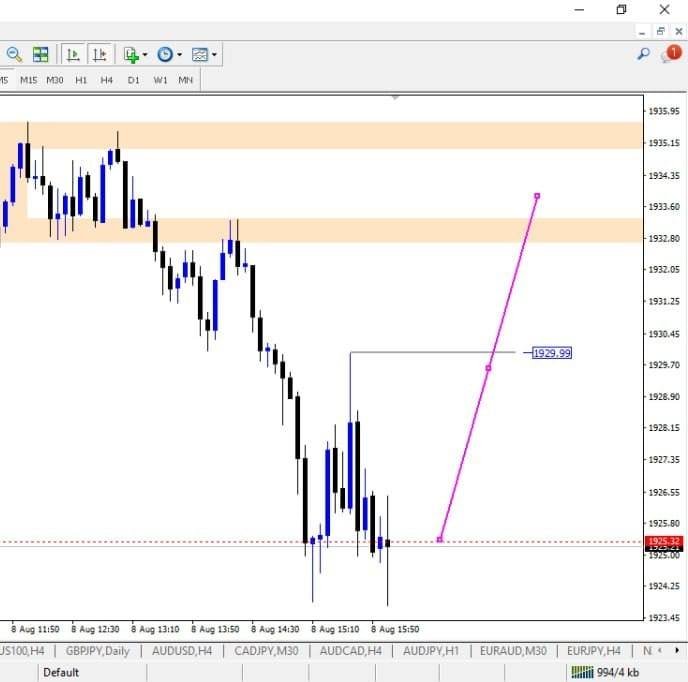
Task: Click the Templates icon
Action: coord(200,54)
